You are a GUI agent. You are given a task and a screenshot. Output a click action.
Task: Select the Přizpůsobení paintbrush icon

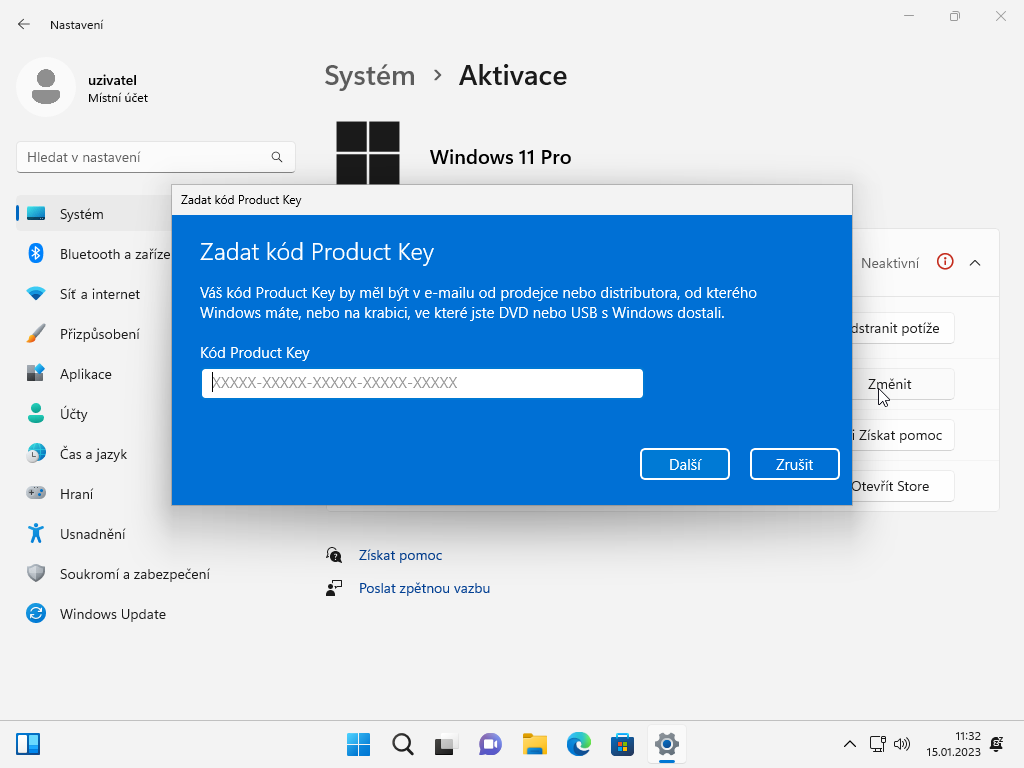coord(36,334)
